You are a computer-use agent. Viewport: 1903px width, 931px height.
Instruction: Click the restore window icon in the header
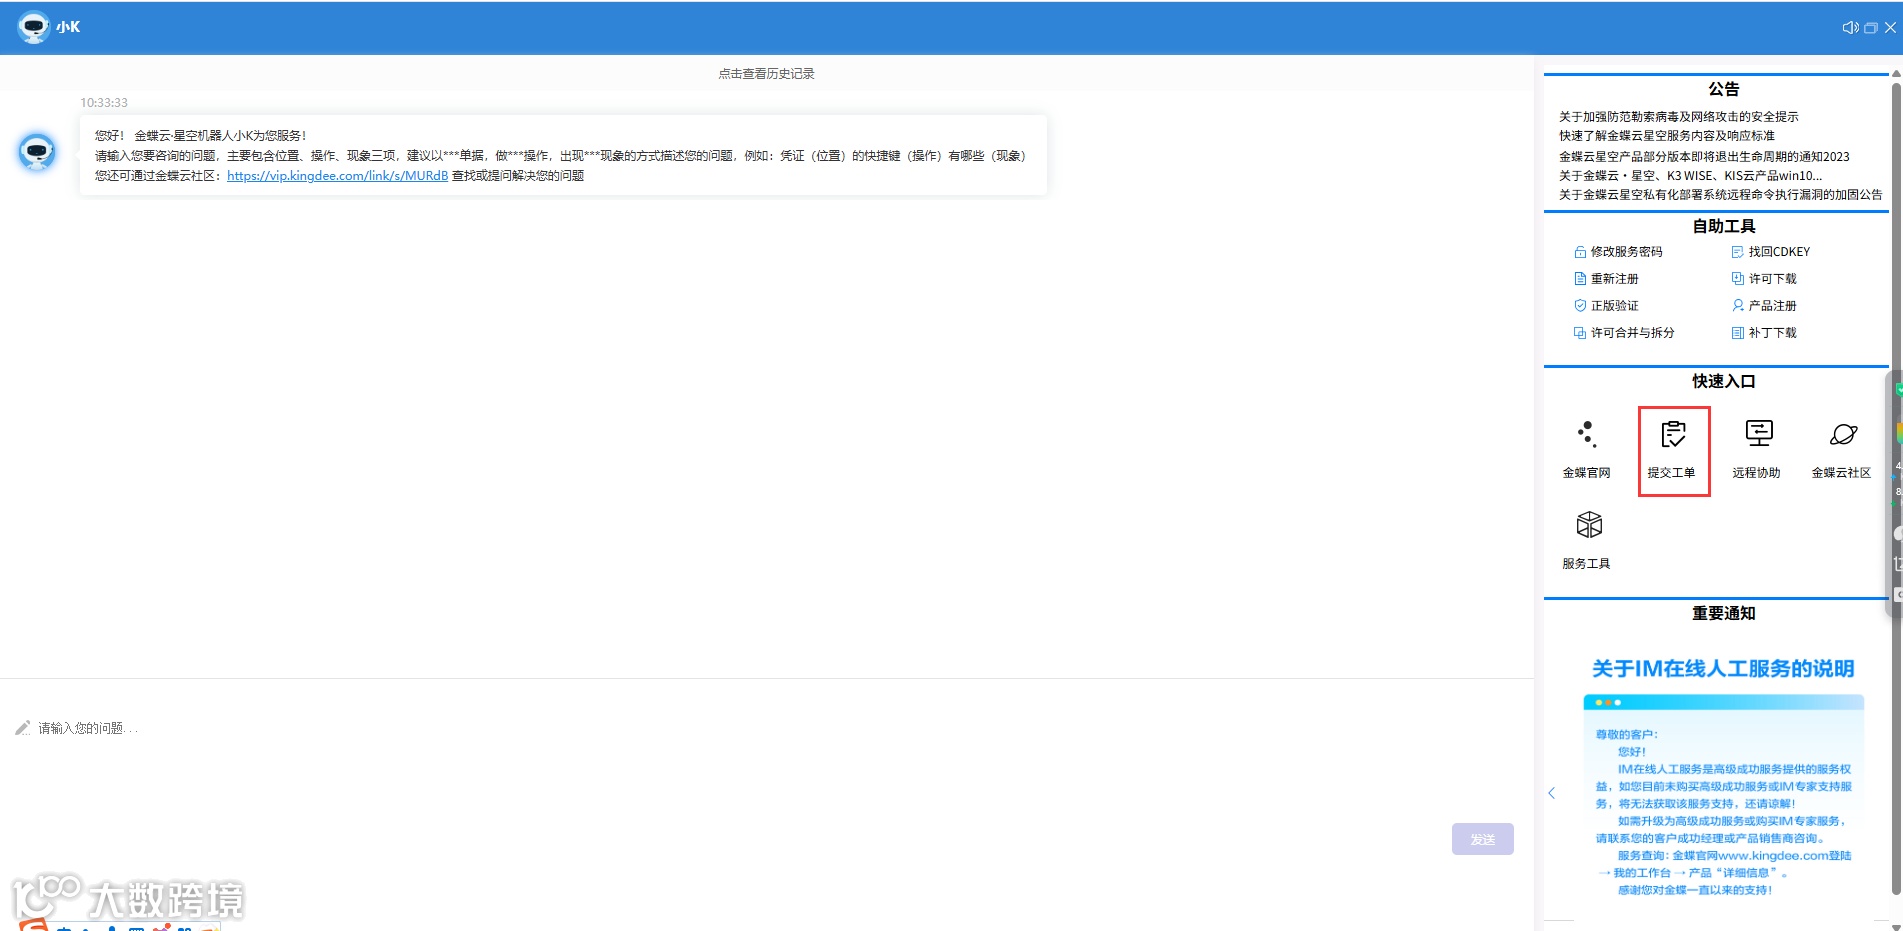[x=1871, y=28]
